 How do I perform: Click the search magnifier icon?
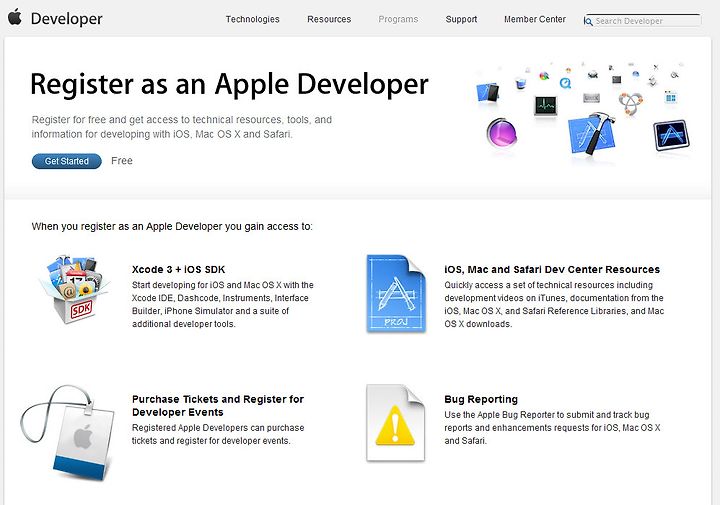[x=588, y=21]
